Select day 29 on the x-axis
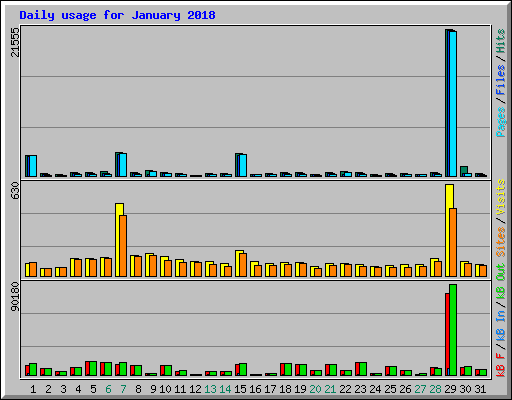The height and width of the screenshot is (400, 512). [x=450, y=389]
